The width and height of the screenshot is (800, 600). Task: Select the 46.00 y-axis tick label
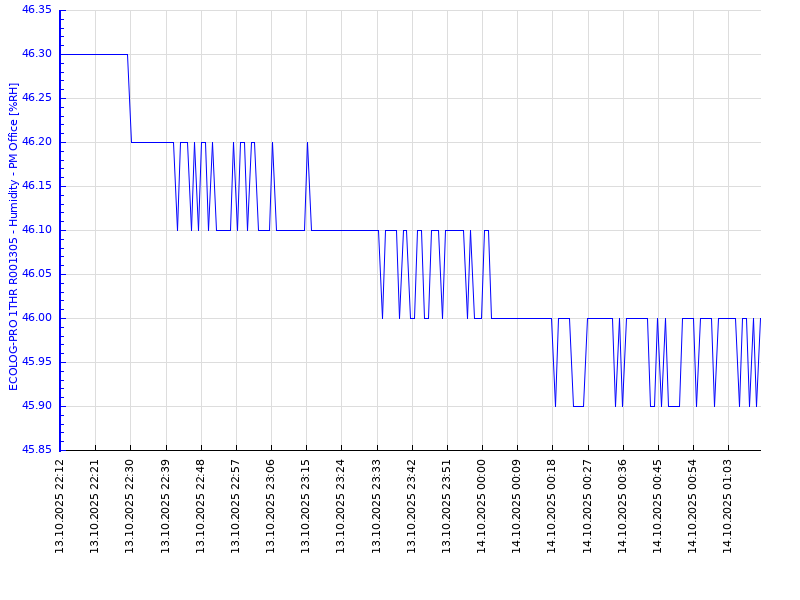36,318
